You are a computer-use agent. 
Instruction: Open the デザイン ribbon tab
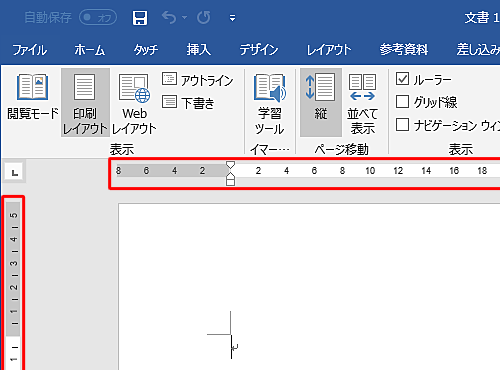click(x=259, y=50)
